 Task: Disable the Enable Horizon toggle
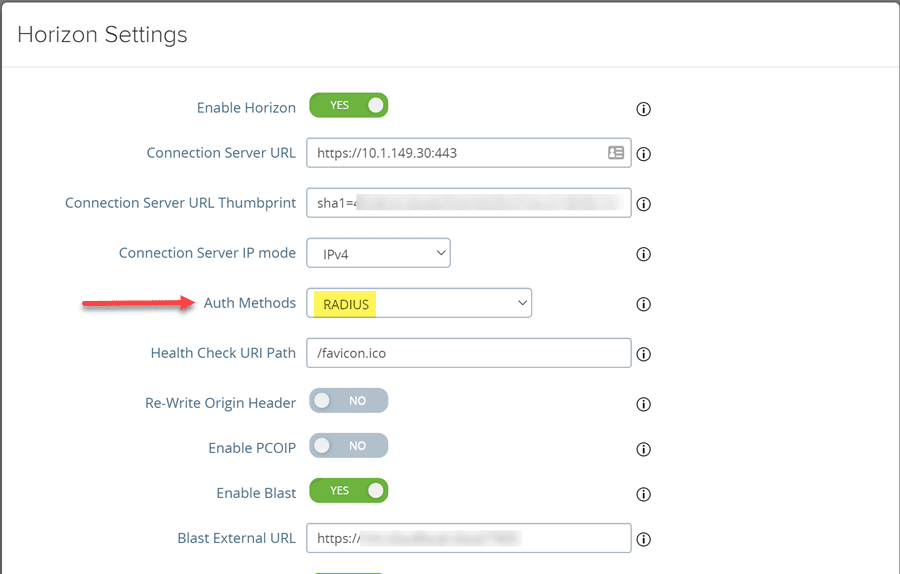coord(348,105)
